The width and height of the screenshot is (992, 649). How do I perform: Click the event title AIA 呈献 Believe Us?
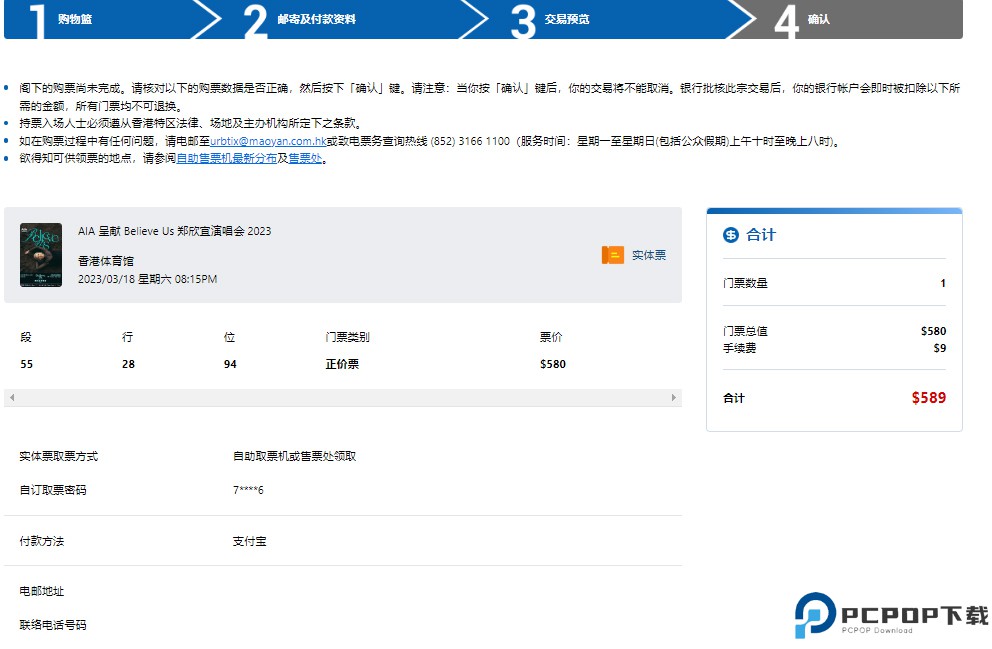tap(174, 231)
